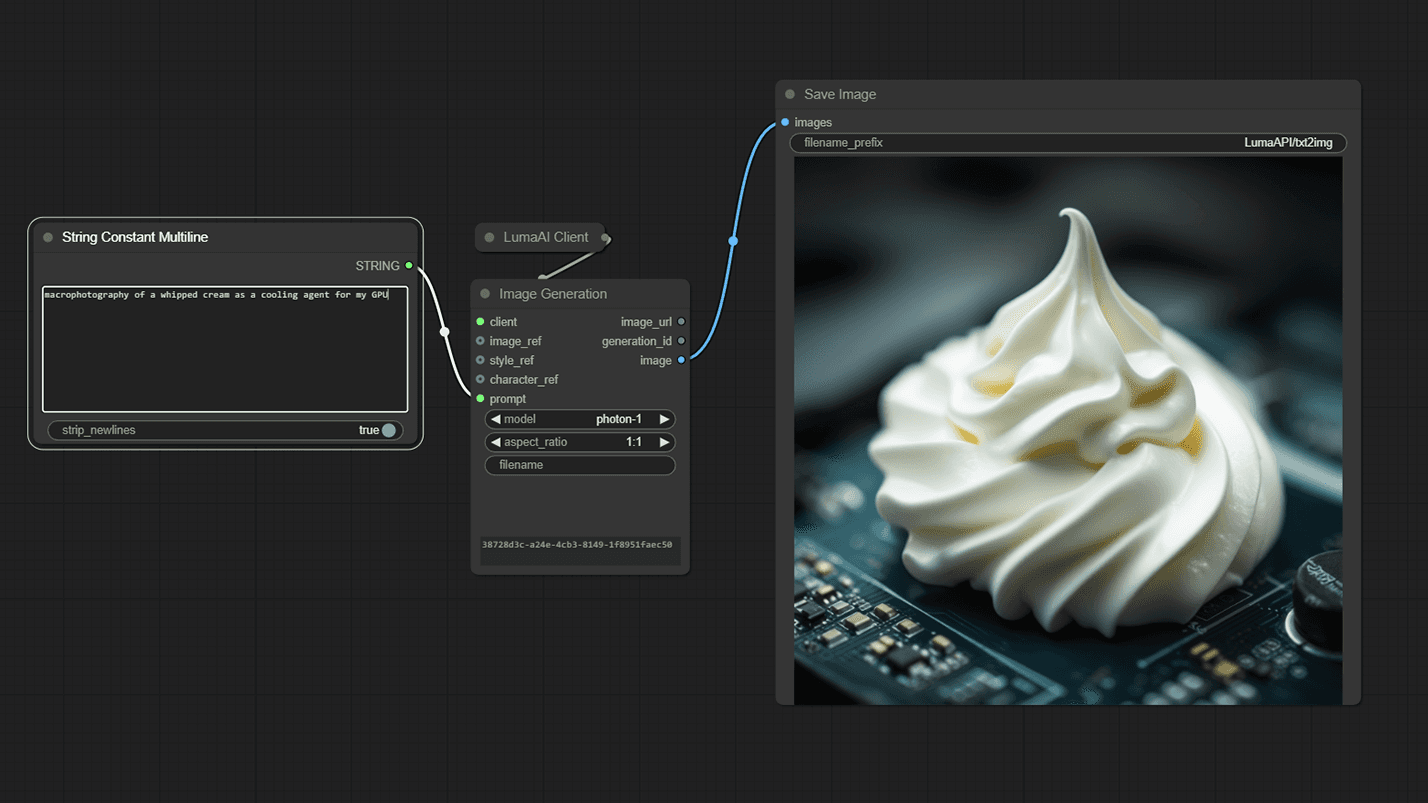Image resolution: width=1428 pixels, height=803 pixels.
Task: Edit the filename_prefix LumaAPI/txt2img field
Action: (1068, 143)
